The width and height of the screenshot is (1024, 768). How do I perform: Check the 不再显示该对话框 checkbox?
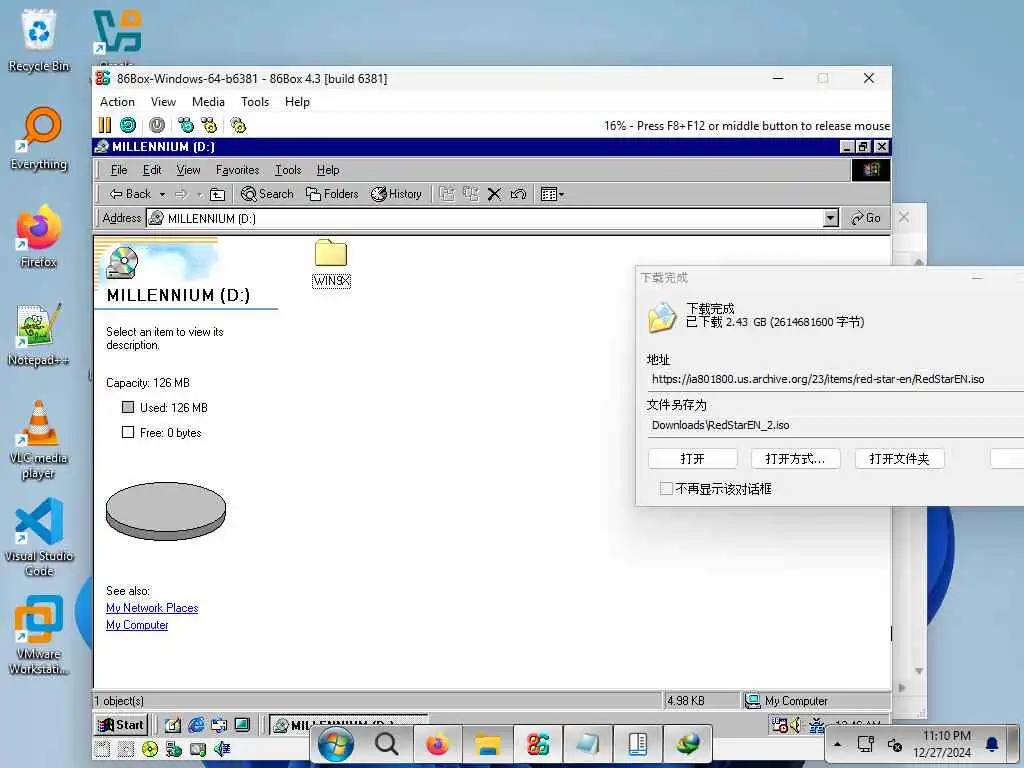(x=666, y=488)
